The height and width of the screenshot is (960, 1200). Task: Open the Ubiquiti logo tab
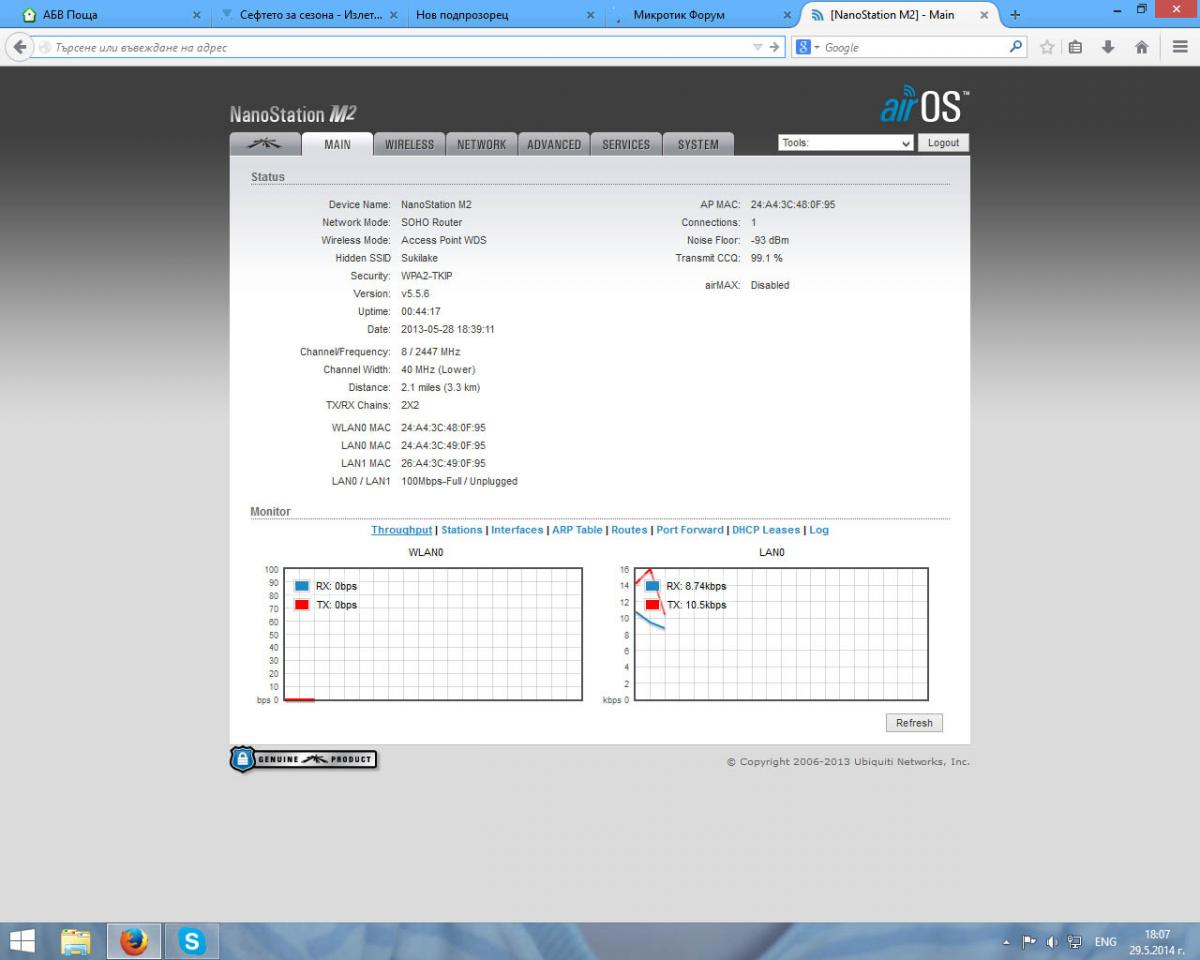265,144
